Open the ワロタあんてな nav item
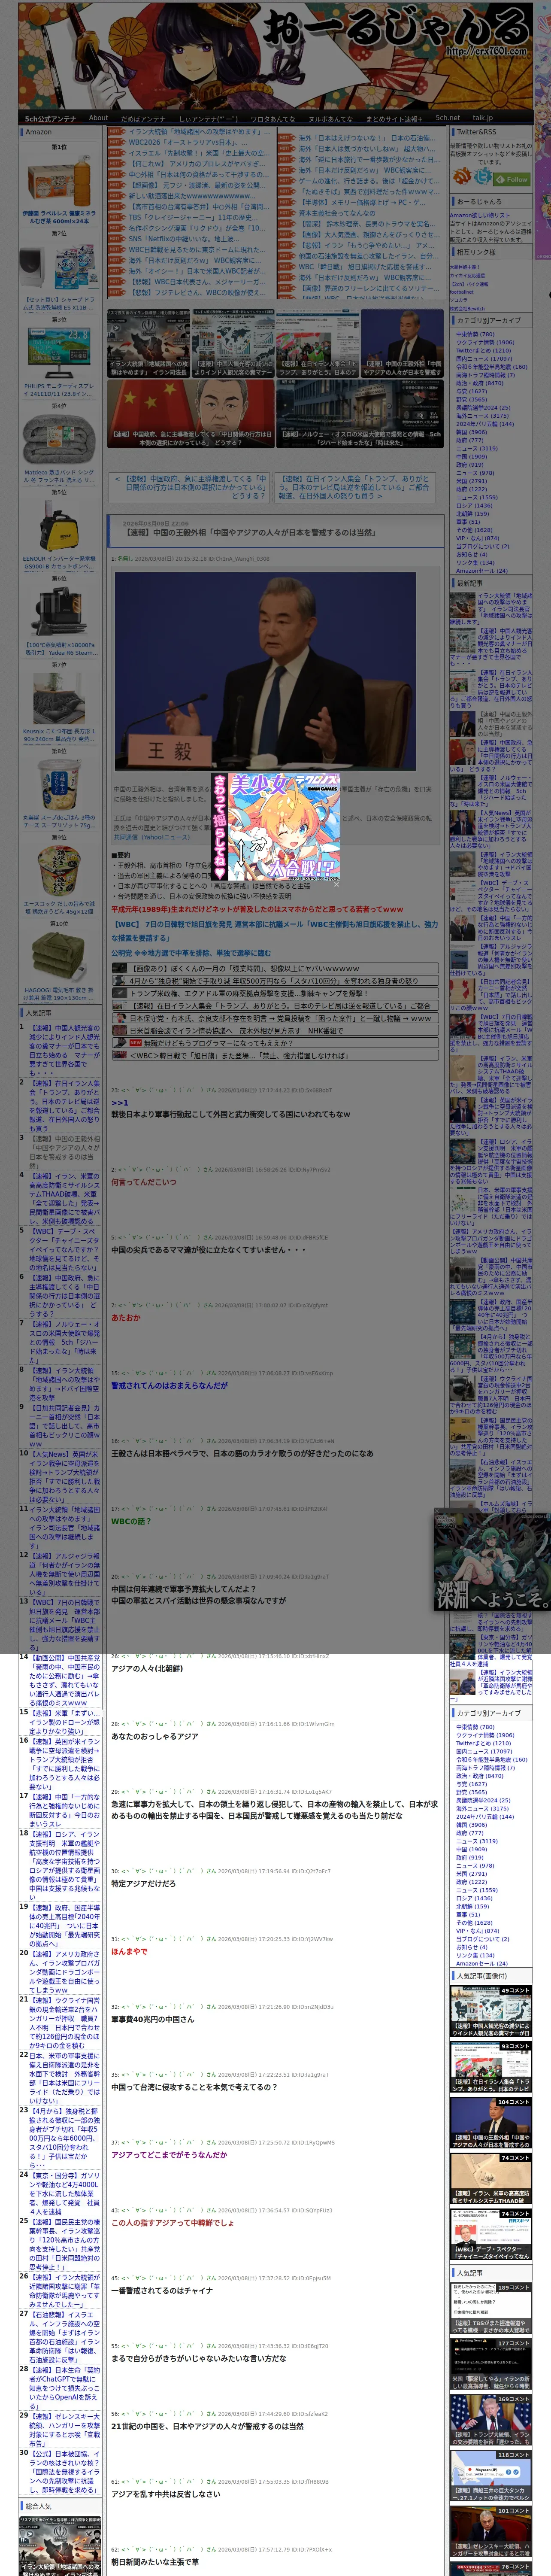 pos(272,118)
